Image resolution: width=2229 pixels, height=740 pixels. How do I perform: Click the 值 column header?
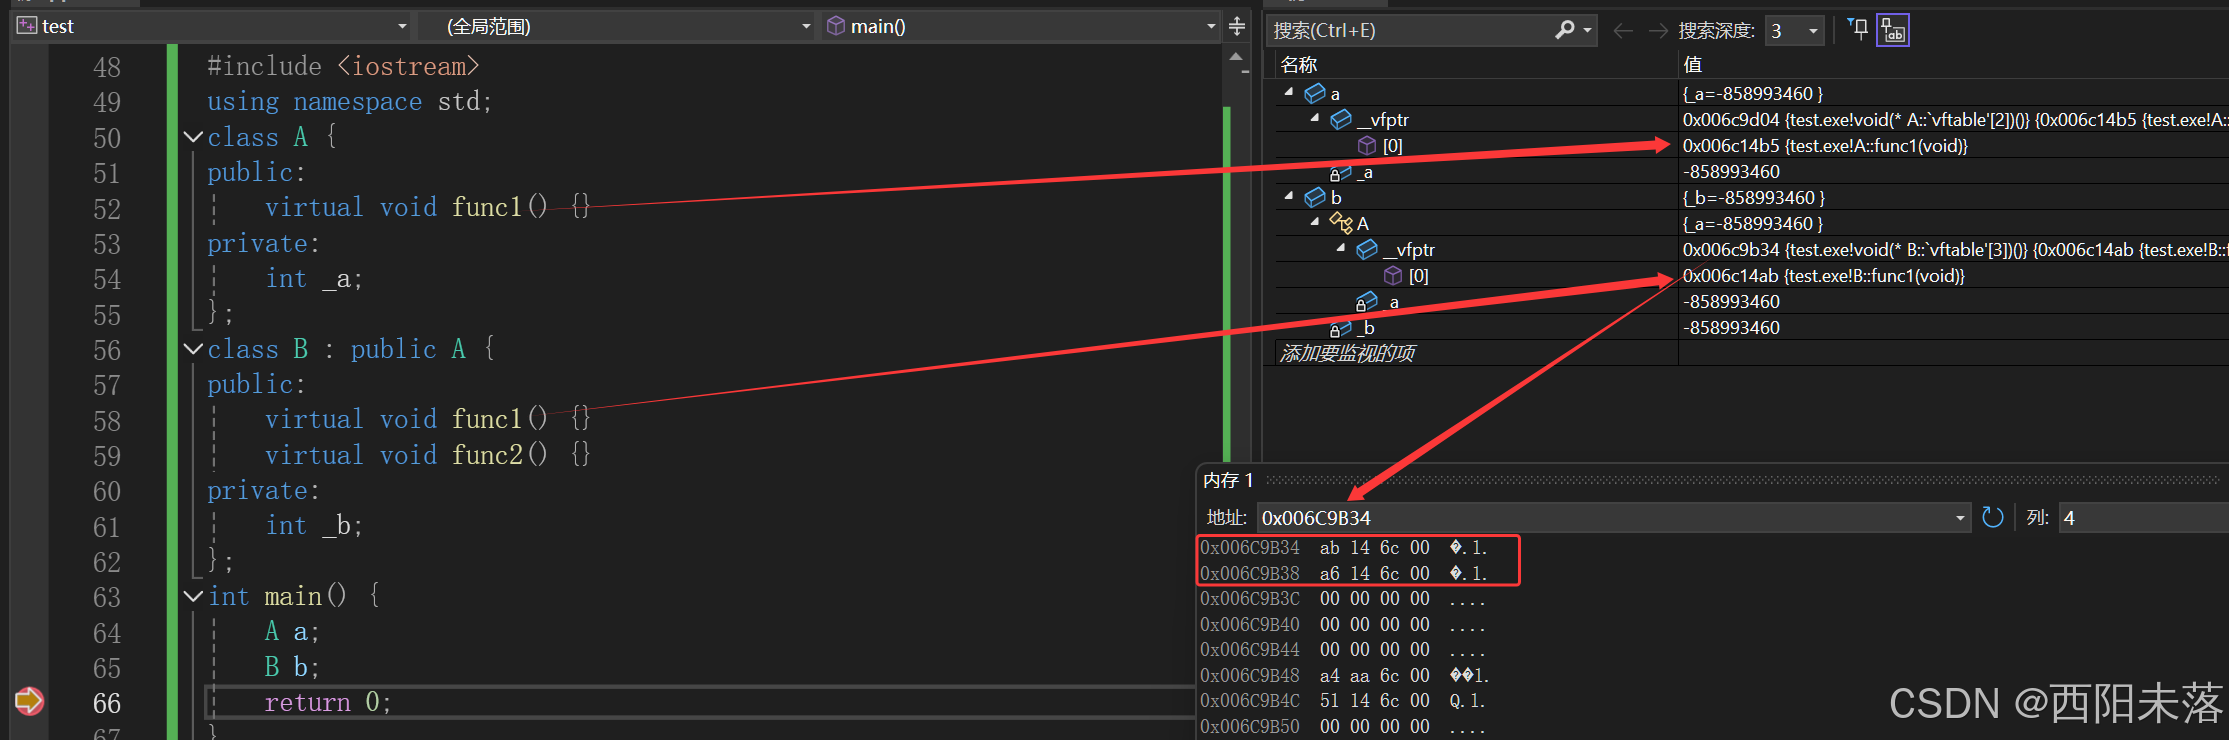pos(1692,65)
